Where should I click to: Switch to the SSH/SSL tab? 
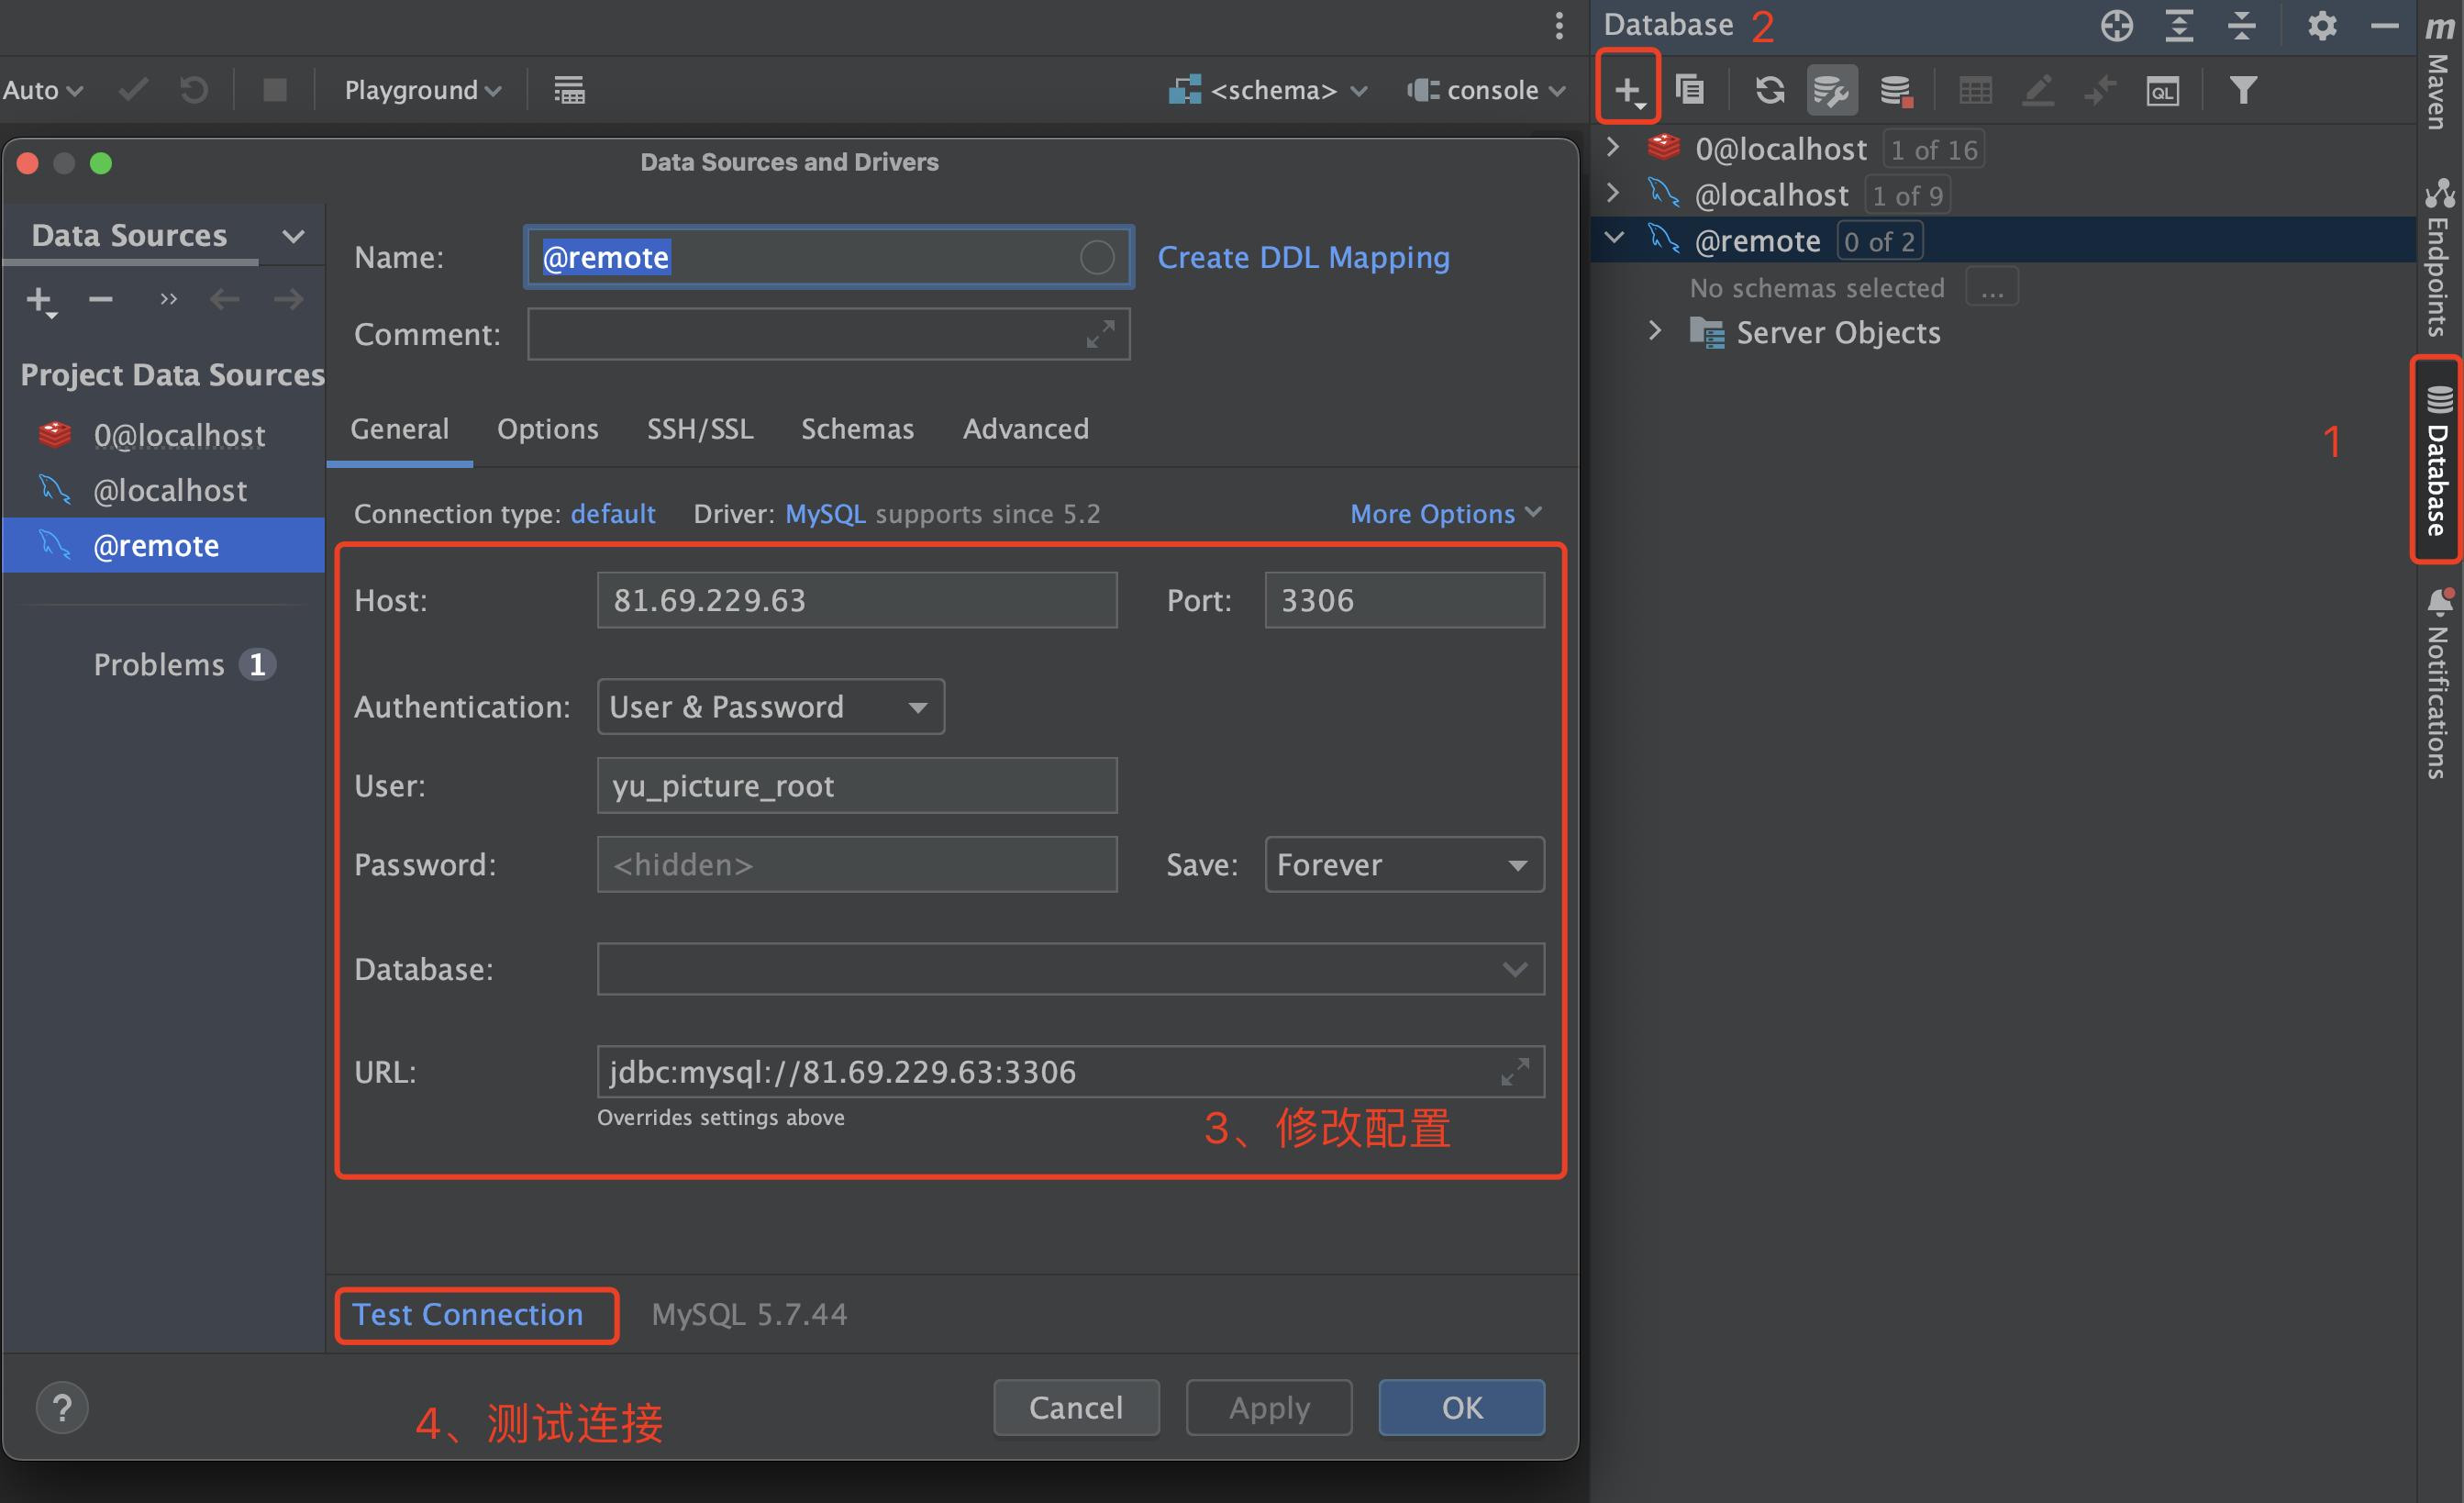click(700, 429)
